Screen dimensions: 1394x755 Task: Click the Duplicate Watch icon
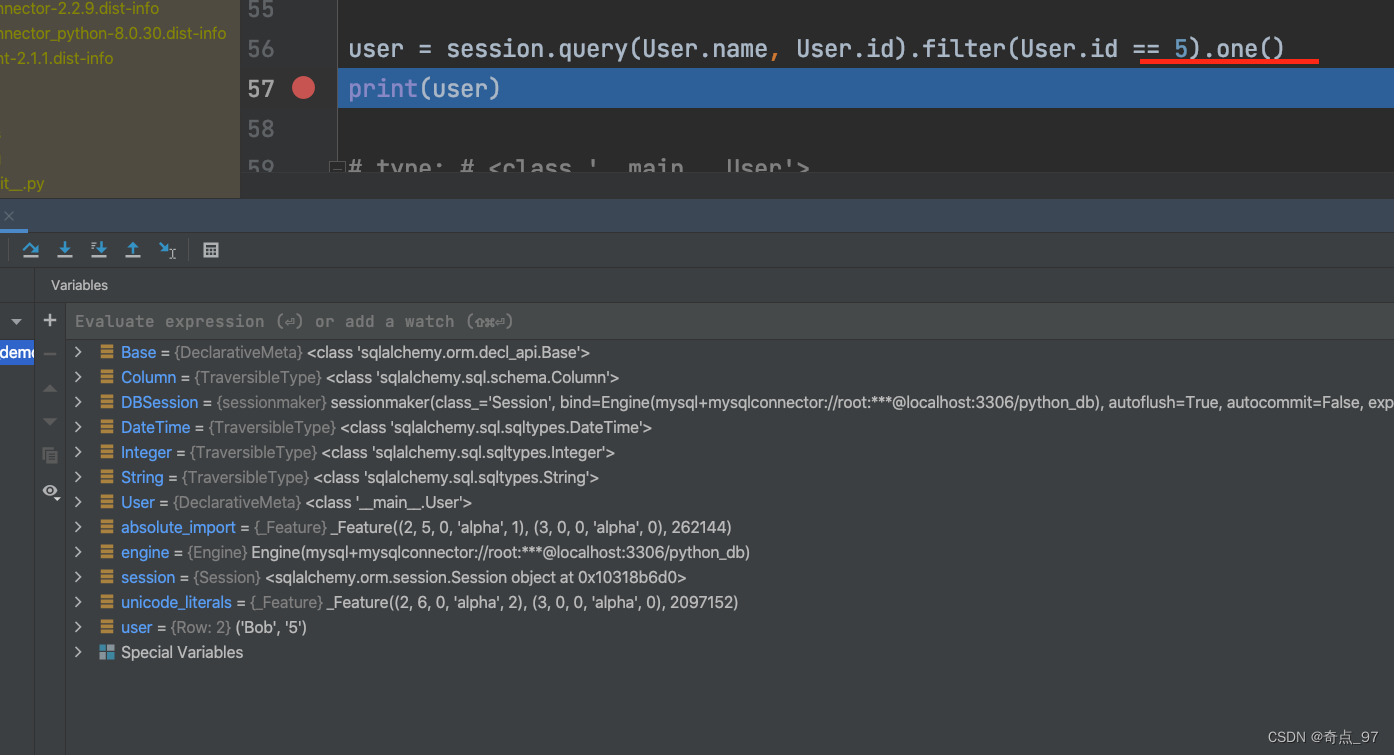tap(50, 455)
